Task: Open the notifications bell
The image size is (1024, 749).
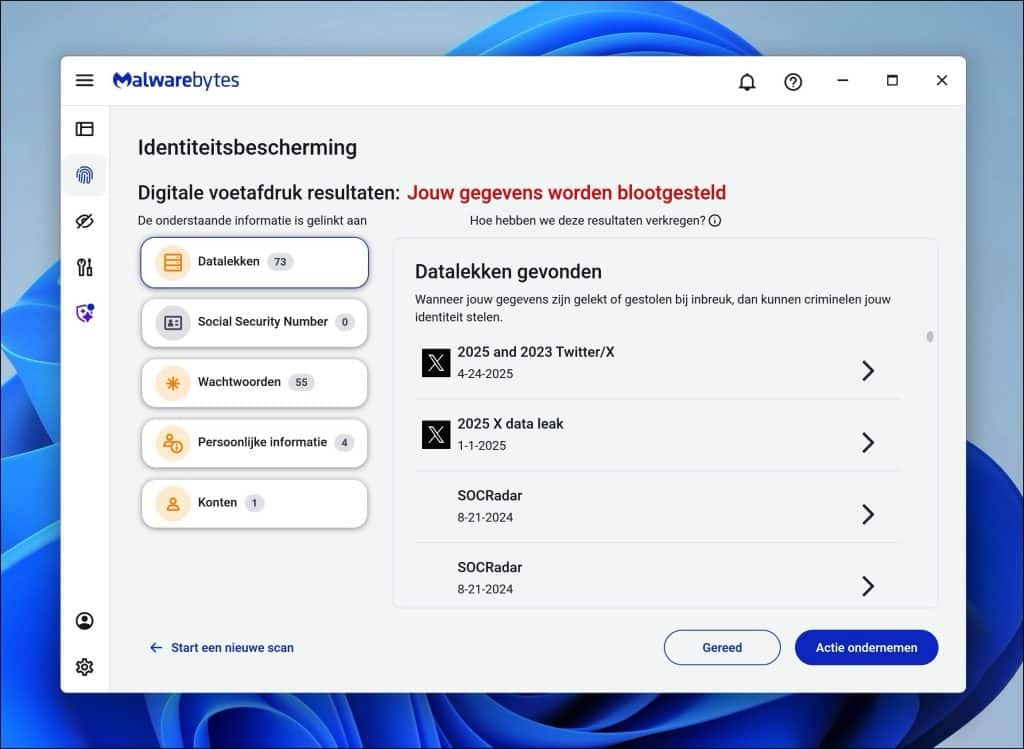Action: (x=746, y=81)
